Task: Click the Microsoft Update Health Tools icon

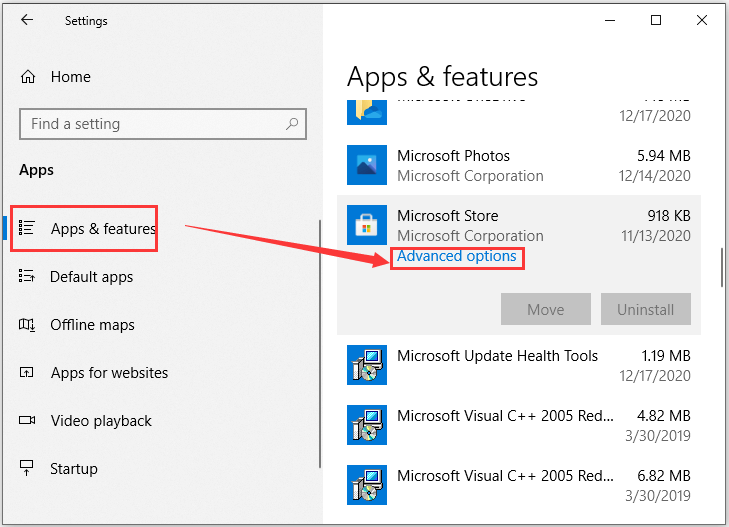Action: [367, 365]
